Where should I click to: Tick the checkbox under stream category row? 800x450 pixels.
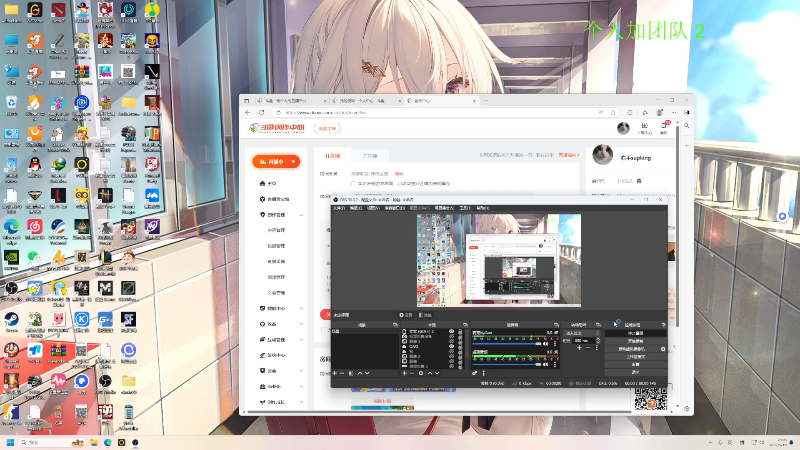(x=353, y=183)
